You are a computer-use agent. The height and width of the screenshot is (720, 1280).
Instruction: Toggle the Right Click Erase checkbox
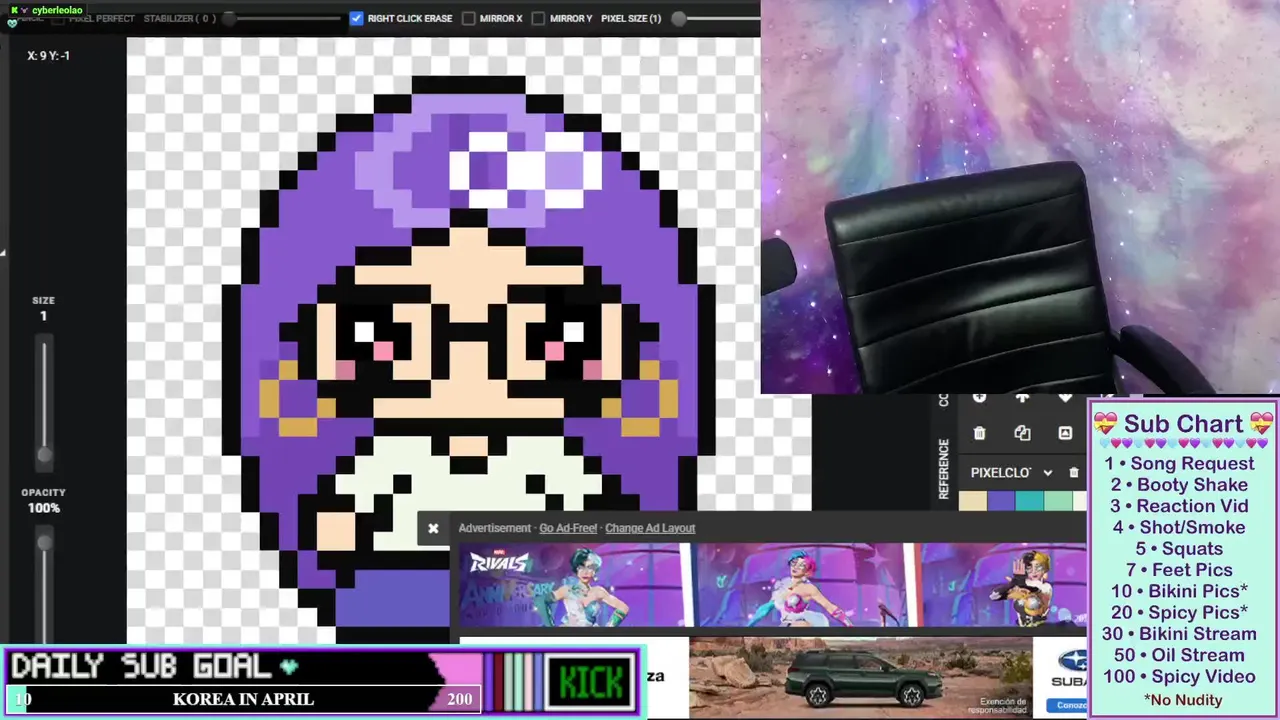click(357, 18)
